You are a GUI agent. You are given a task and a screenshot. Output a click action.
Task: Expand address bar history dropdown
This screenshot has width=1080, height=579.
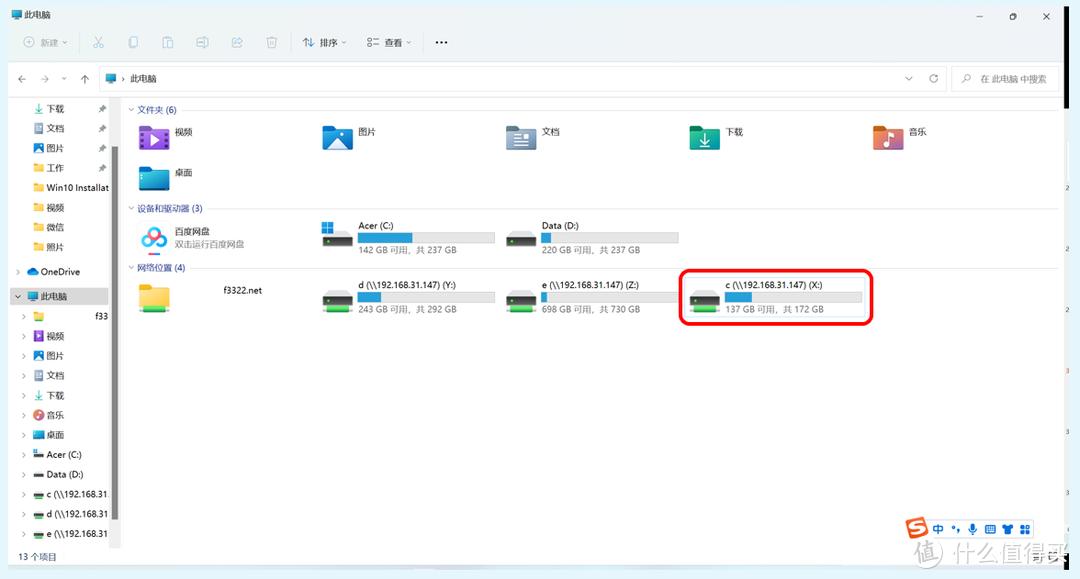click(x=908, y=79)
